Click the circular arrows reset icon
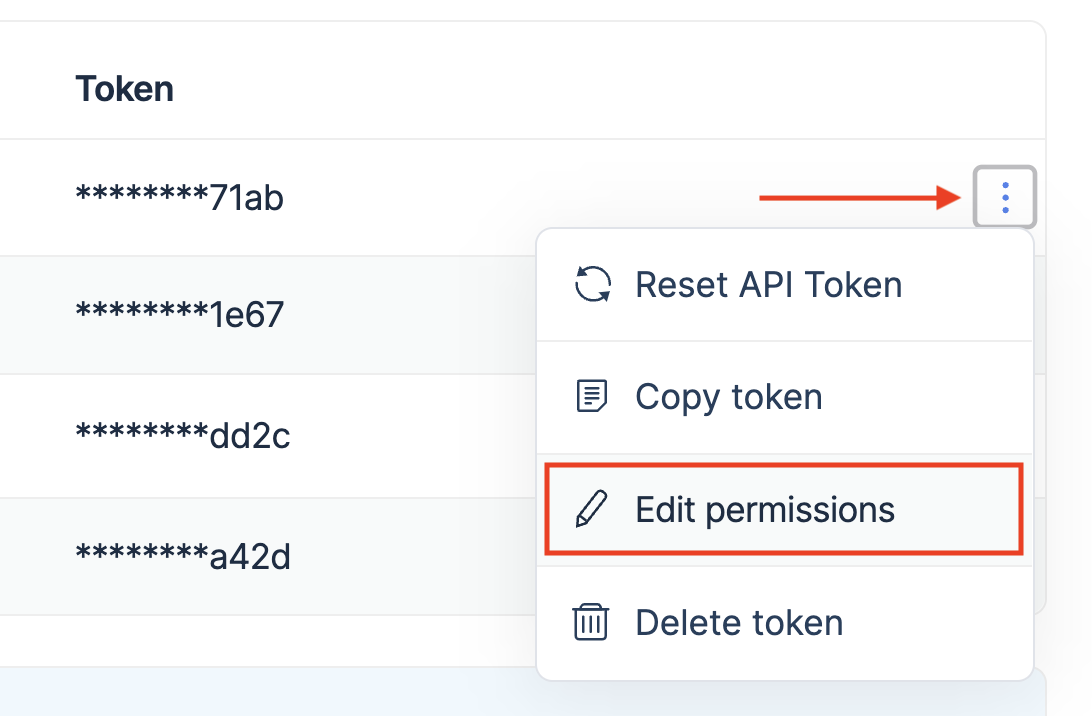Image resolution: width=1092 pixels, height=716 pixels. tap(592, 285)
